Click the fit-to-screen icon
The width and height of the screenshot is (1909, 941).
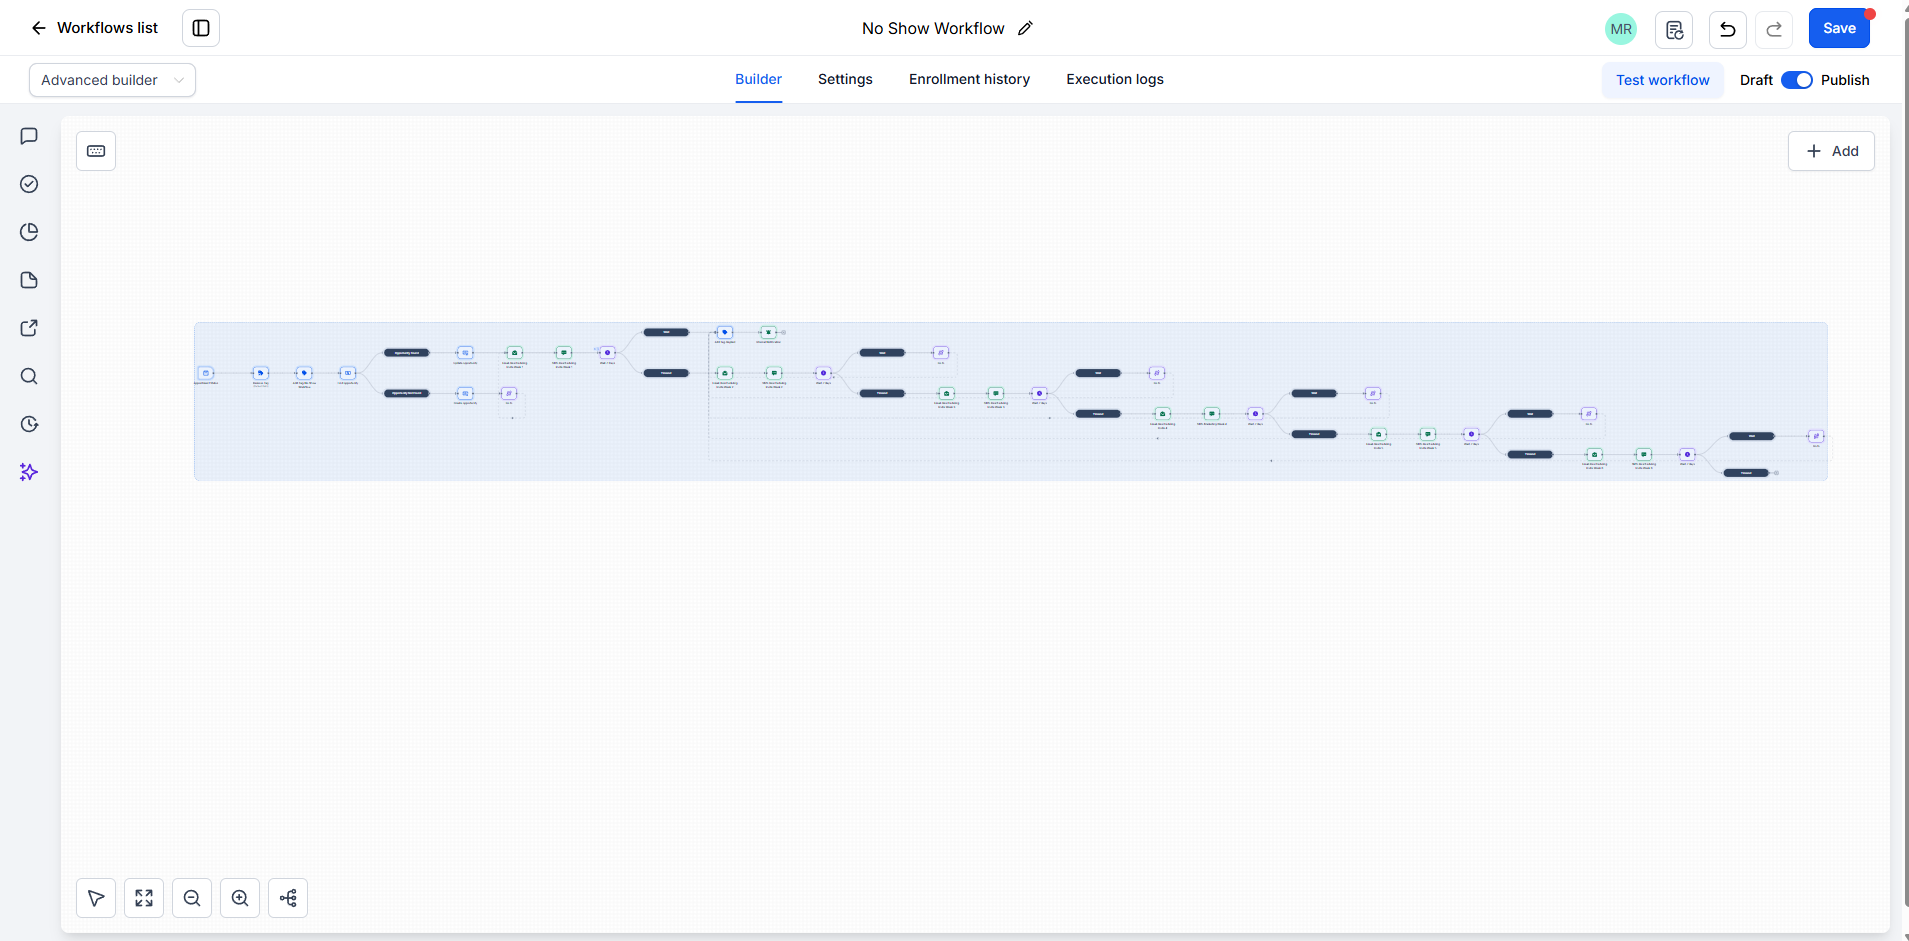[144, 898]
